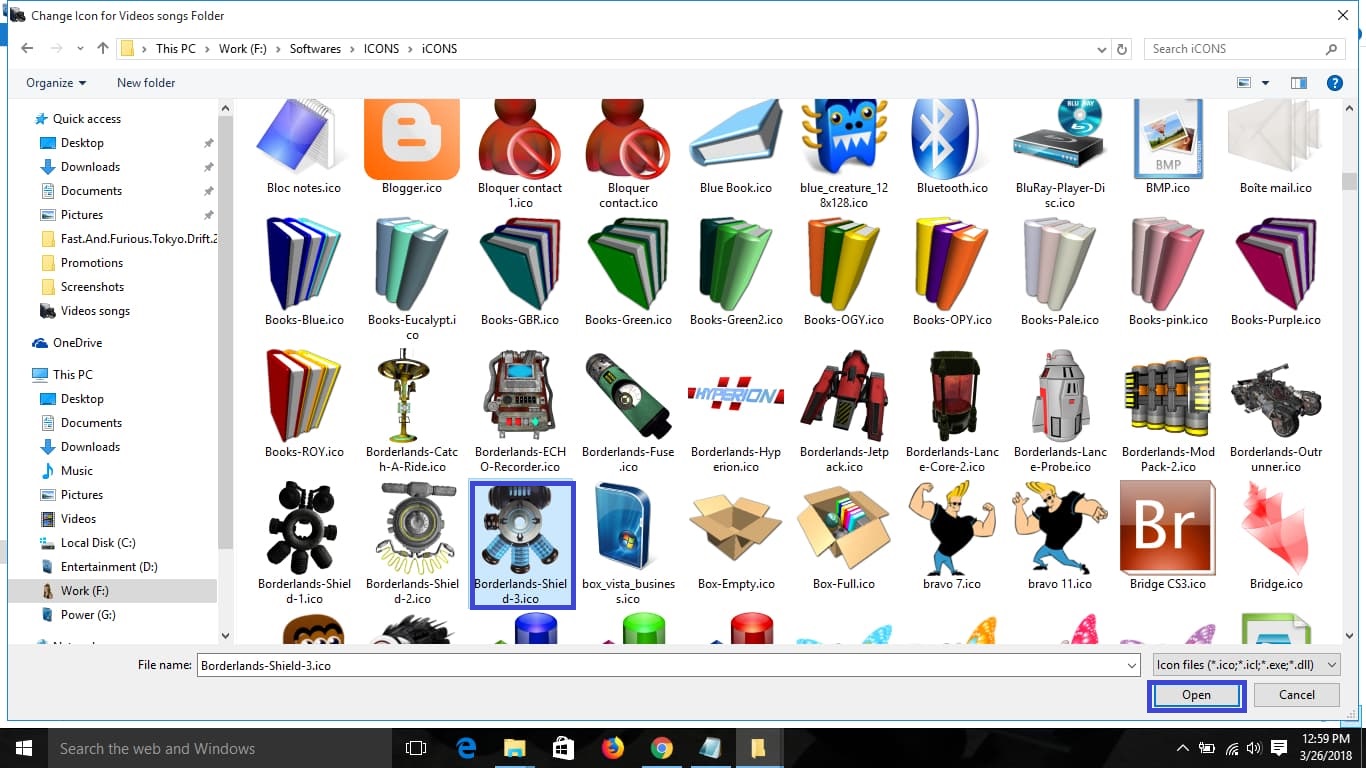Select the Borderlands-Fuse.ico icon
The height and width of the screenshot is (768, 1366).
pos(627,396)
